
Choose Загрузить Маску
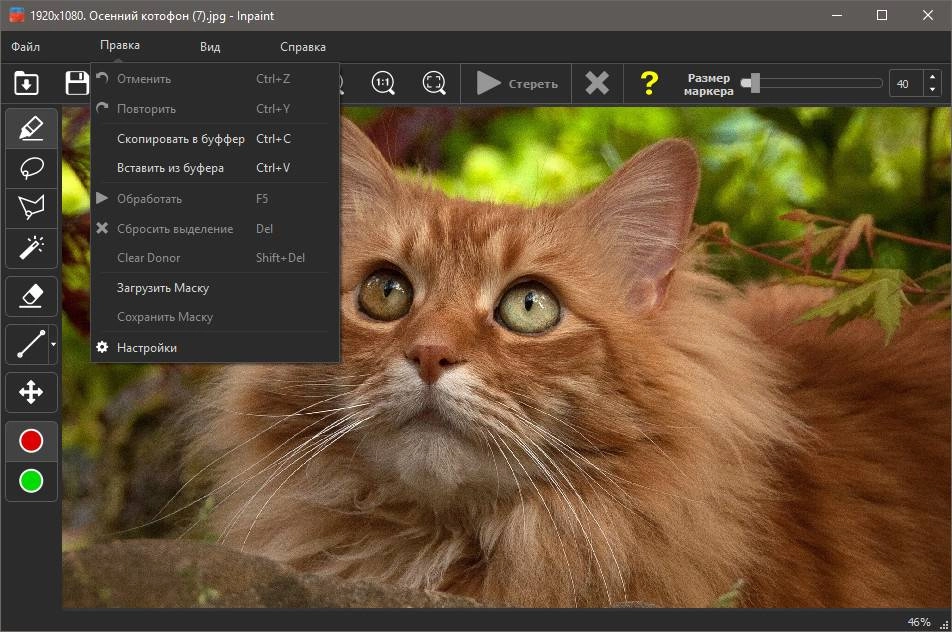pos(215,288)
